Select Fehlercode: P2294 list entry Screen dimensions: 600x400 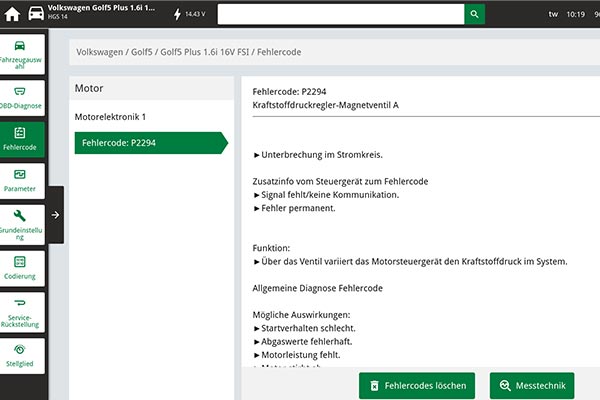[150, 143]
